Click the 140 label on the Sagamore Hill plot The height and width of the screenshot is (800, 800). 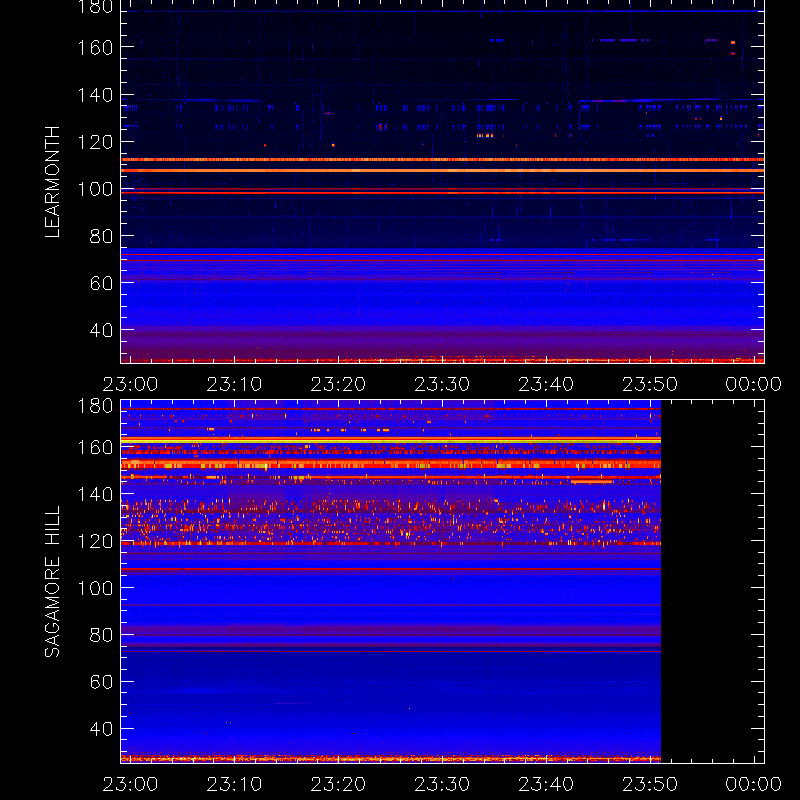pyautogui.click(x=95, y=494)
